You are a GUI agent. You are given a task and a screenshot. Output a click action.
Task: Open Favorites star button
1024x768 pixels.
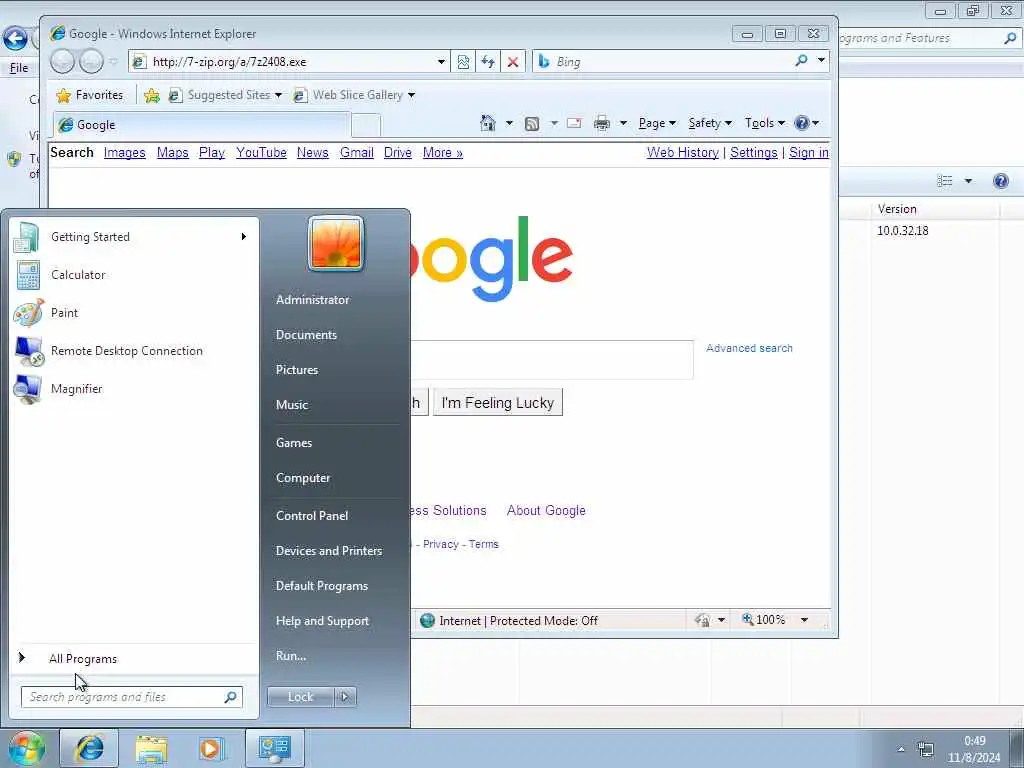[x=89, y=95]
